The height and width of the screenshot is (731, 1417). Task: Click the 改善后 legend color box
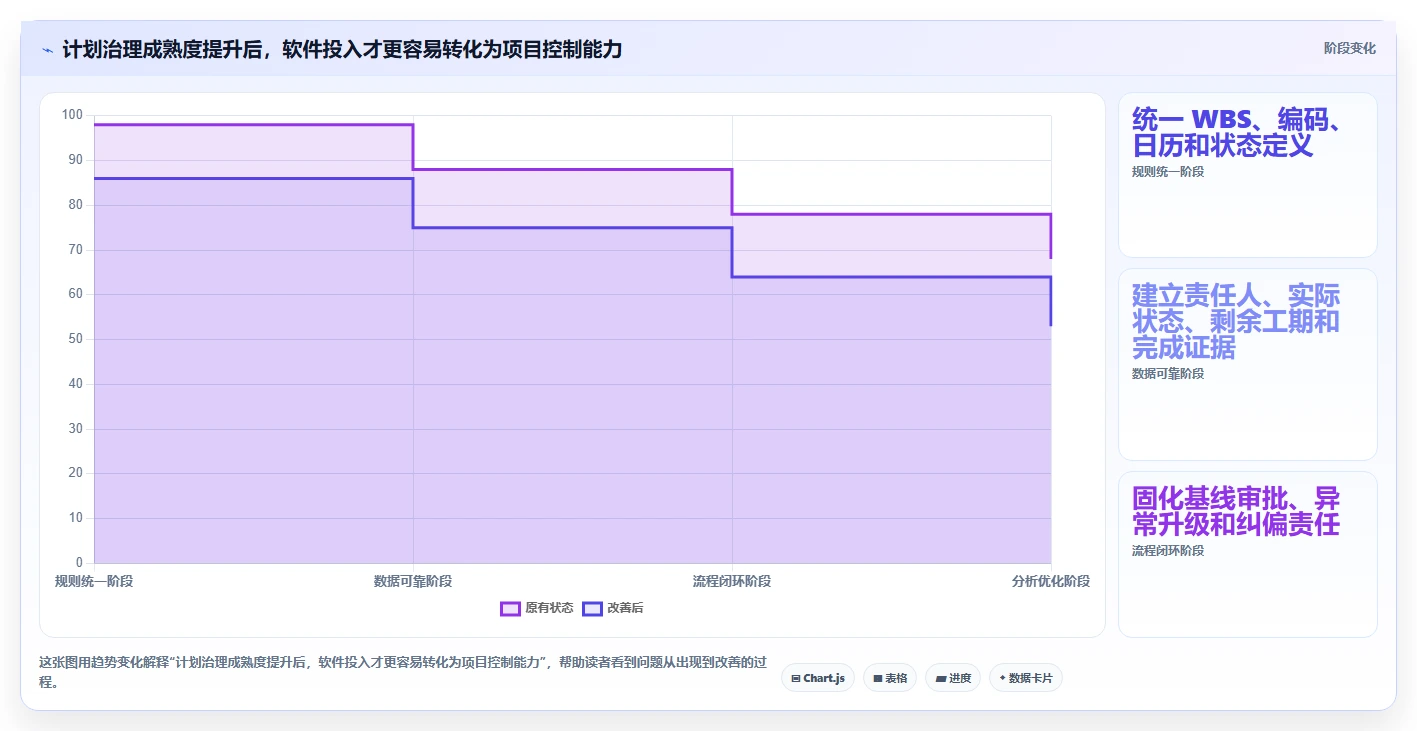pyautogui.click(x=592, y=608)
